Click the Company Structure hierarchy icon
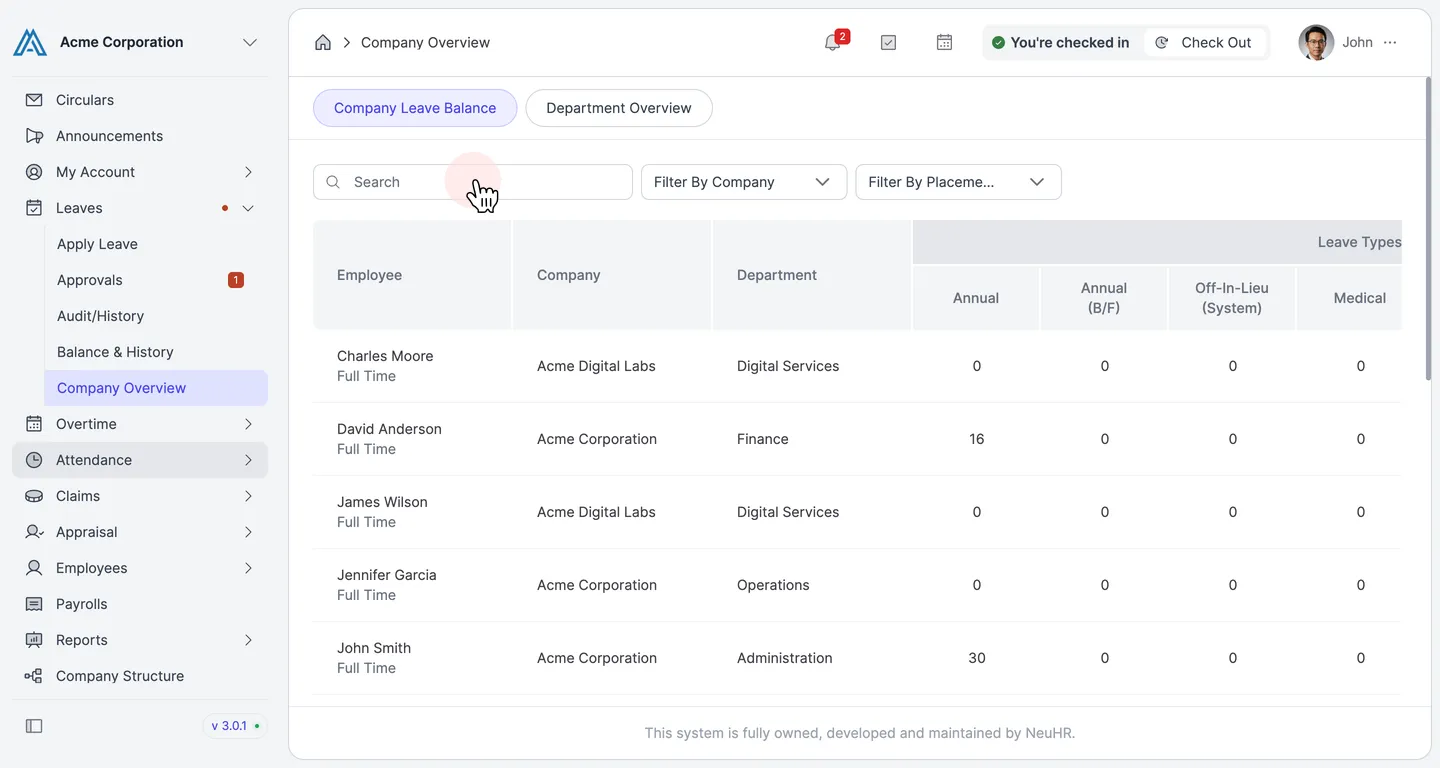 [x=34, y=676]
